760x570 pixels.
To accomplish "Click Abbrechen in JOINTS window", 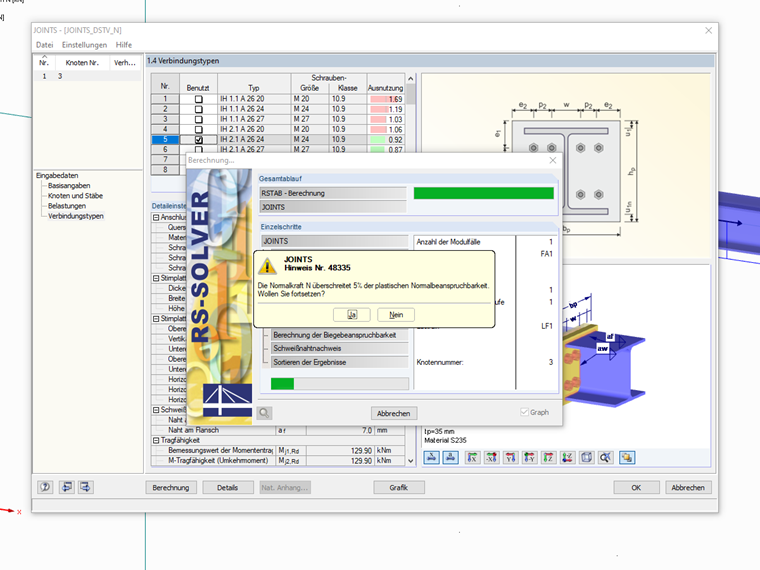I will [688, 488].
